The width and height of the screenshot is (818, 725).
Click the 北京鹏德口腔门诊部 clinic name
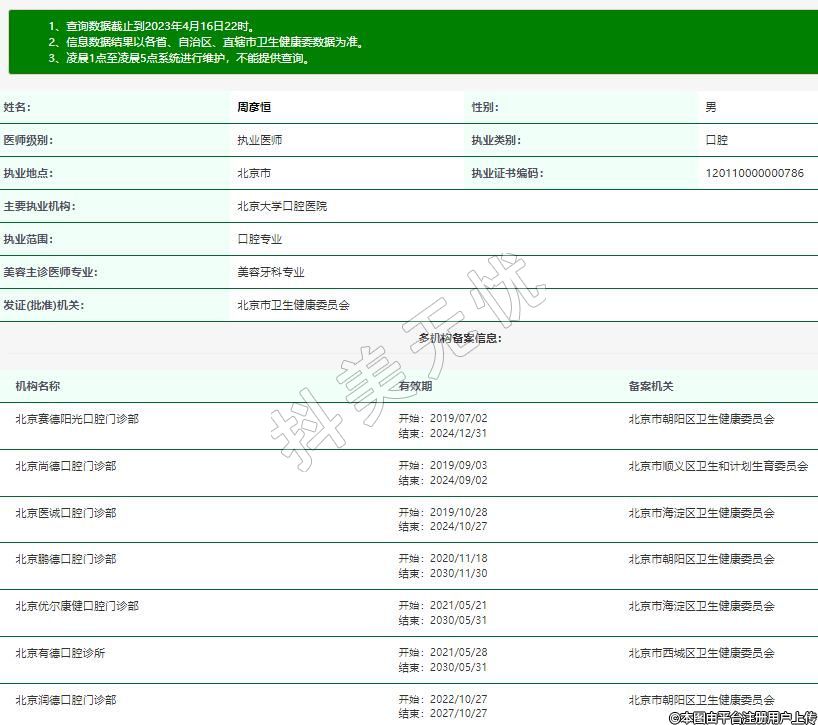65,559
